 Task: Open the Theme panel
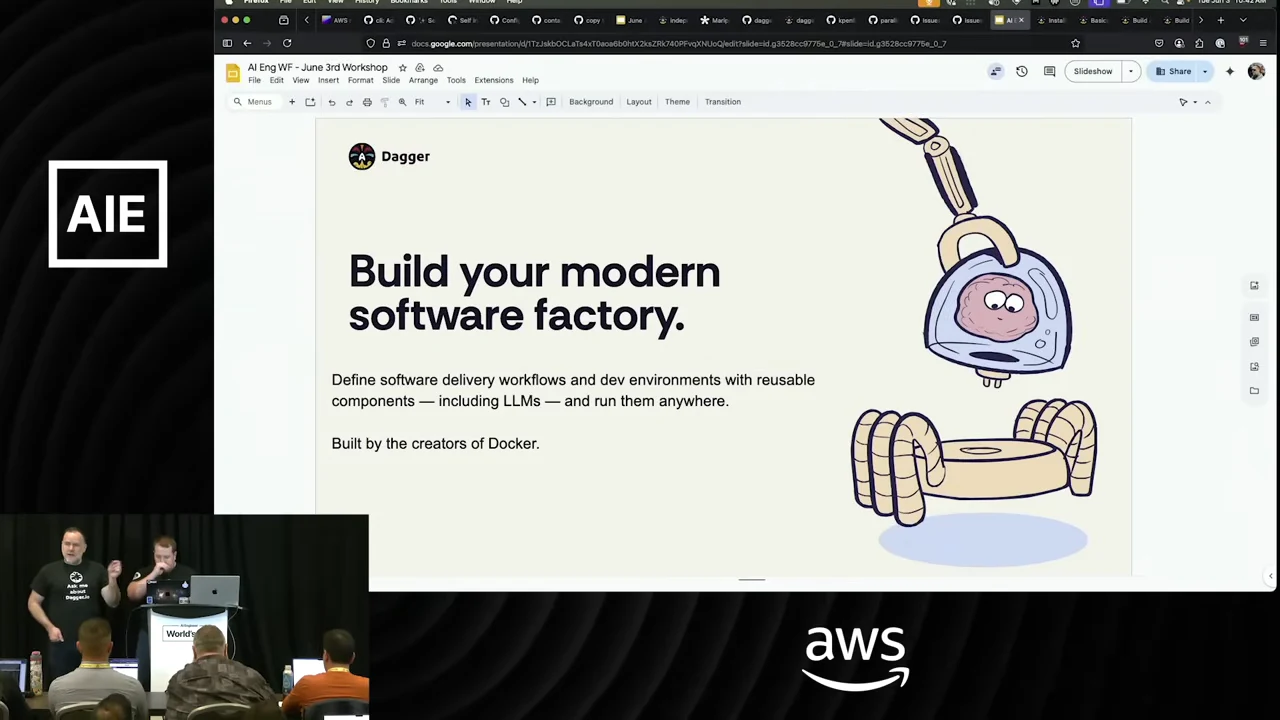point(677,102)
